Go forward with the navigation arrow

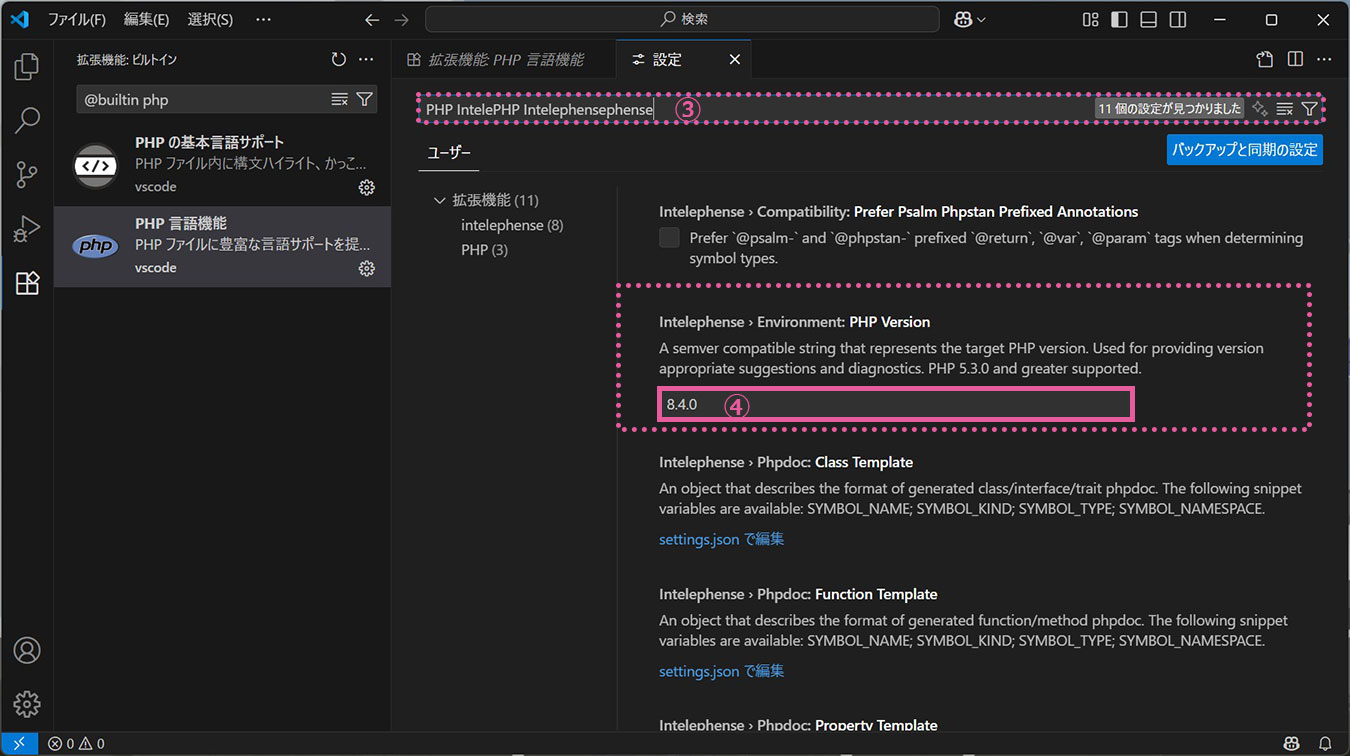401,20
